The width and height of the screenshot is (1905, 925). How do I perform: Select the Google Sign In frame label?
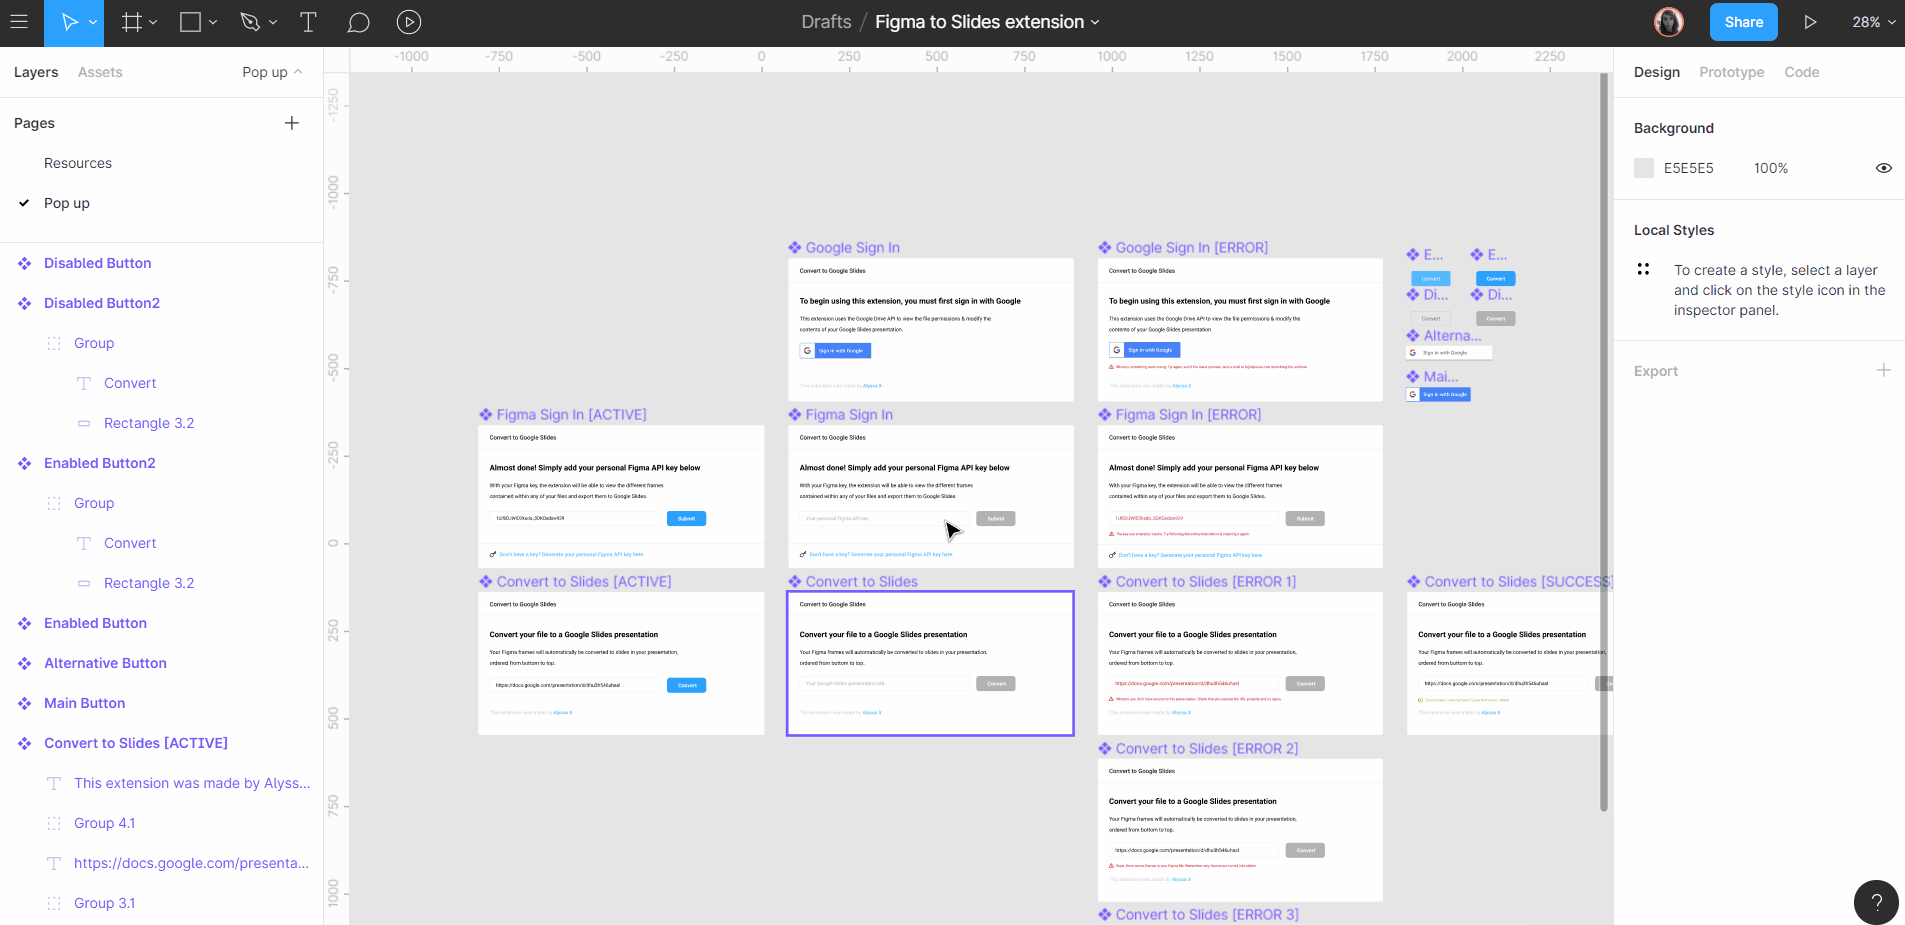(x=853, y=248)
